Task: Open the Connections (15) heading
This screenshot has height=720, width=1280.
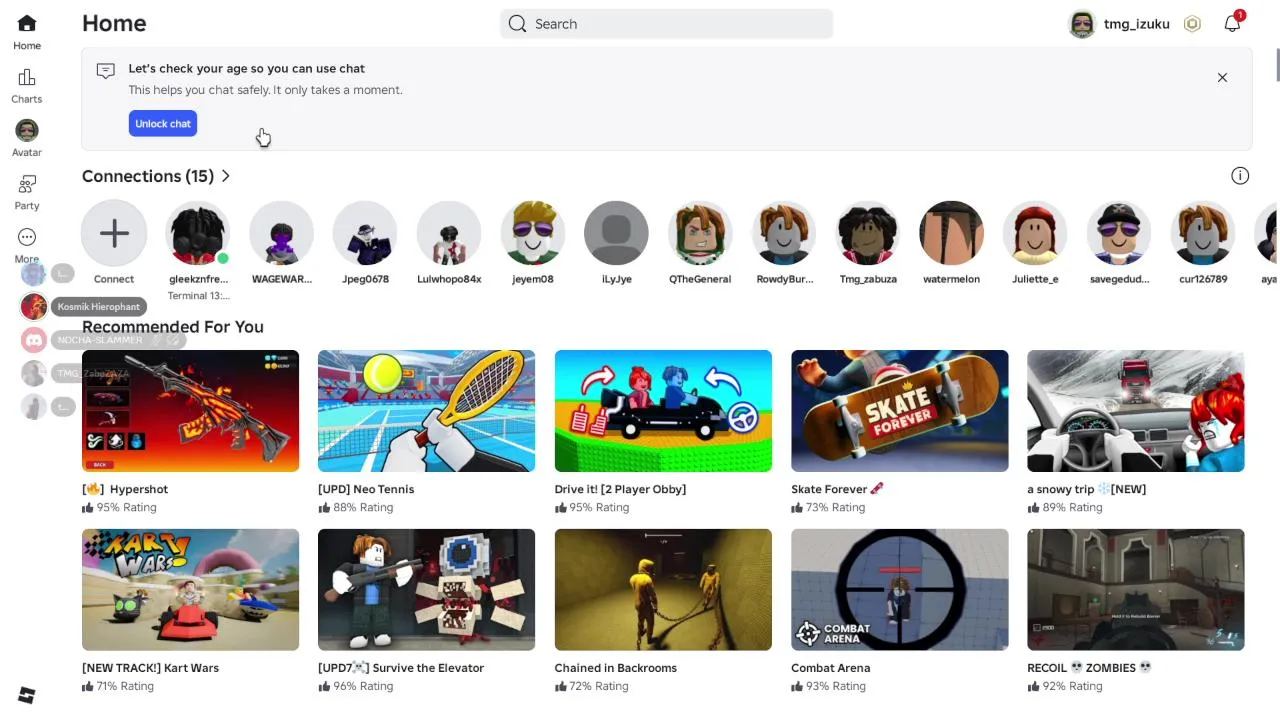Action: point(148,176)
